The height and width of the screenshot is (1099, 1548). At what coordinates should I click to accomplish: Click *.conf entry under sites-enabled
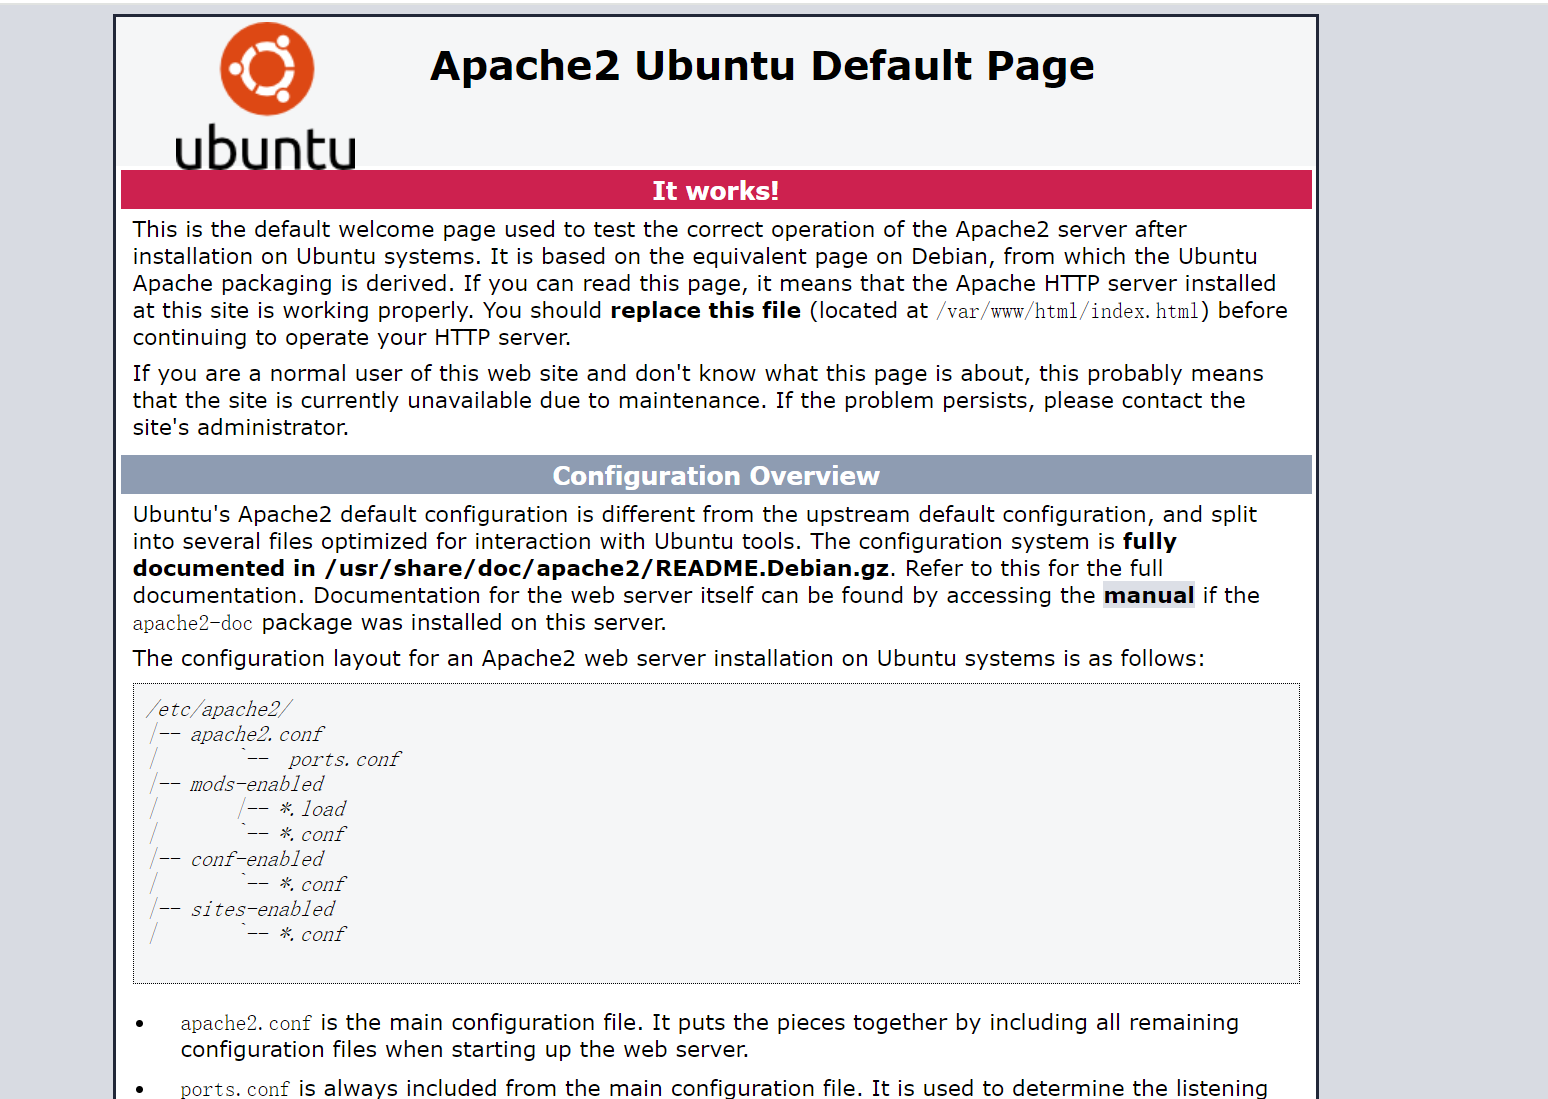coord(313,935)
